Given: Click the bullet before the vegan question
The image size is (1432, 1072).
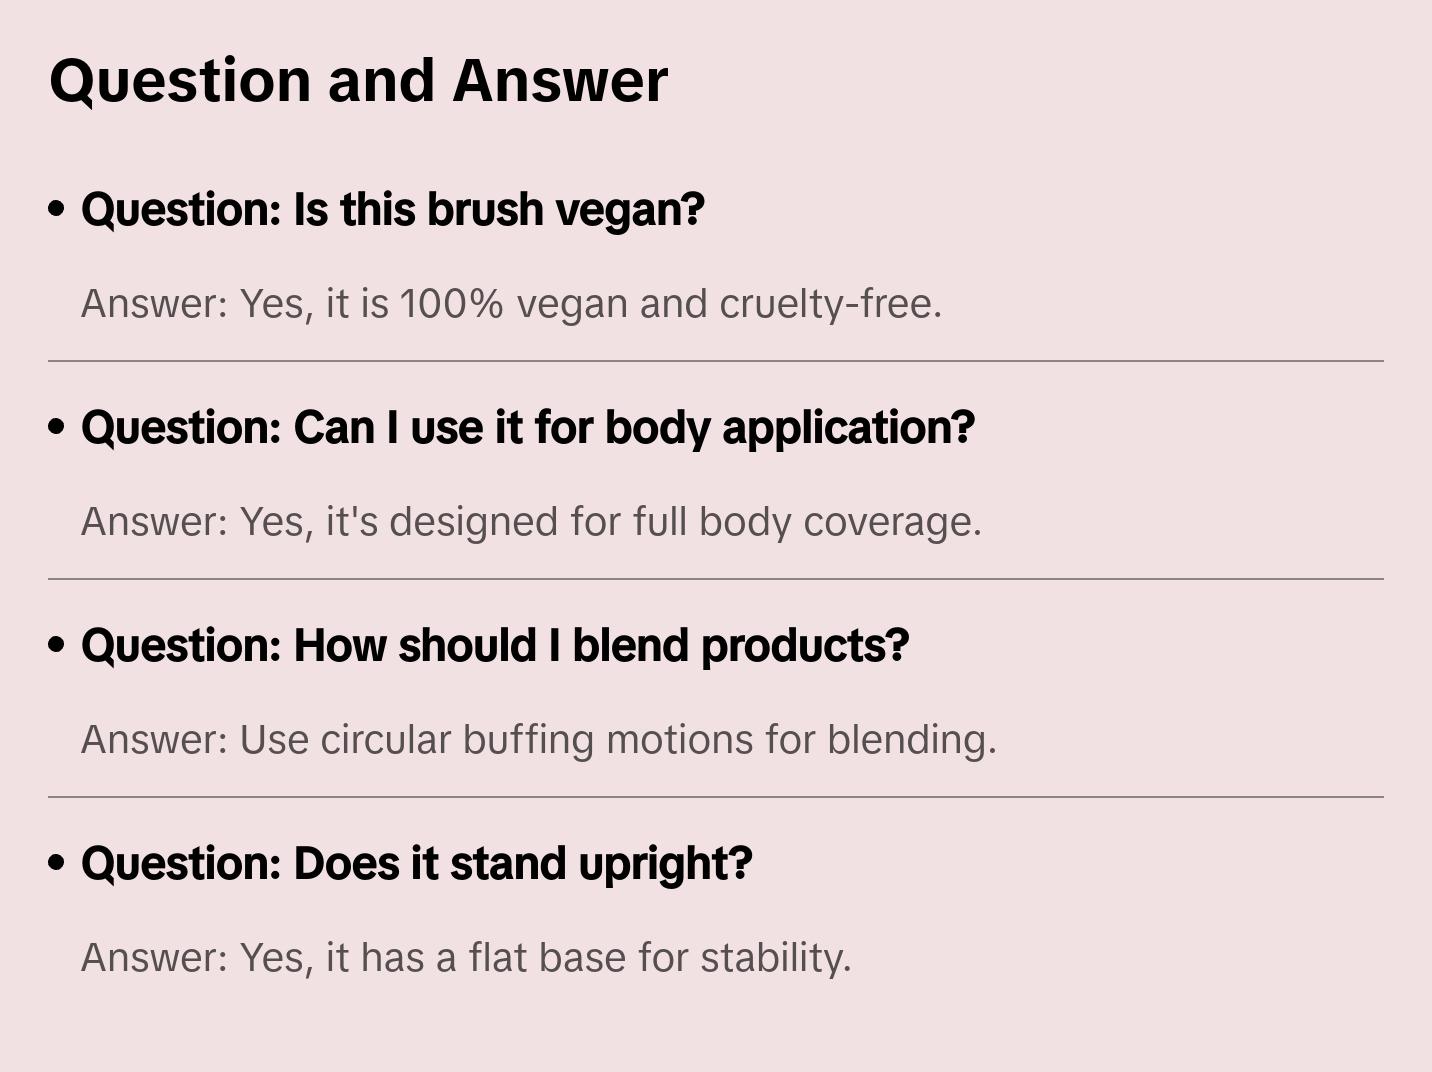Looking at the screenshot, I should click(57, 210).
